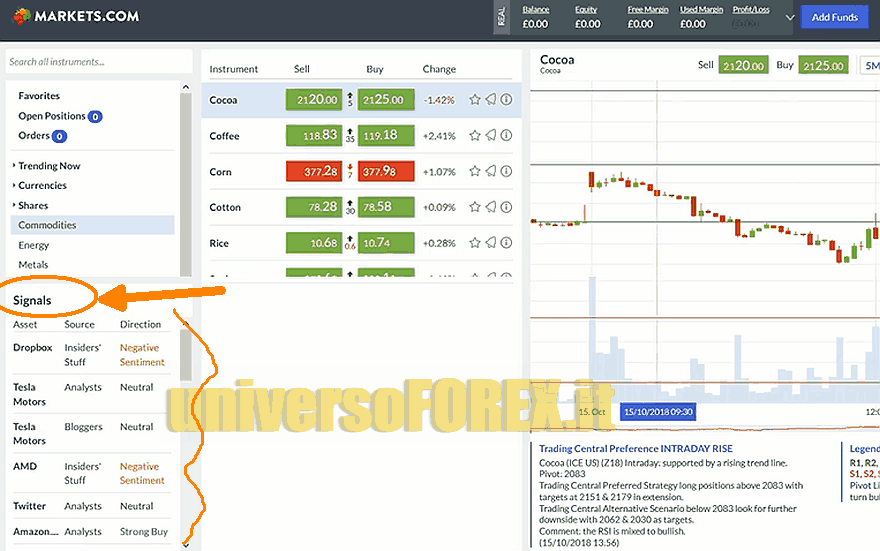Add Cocoa to favorites with star icon
880x551 pixels.
point(475,100)
